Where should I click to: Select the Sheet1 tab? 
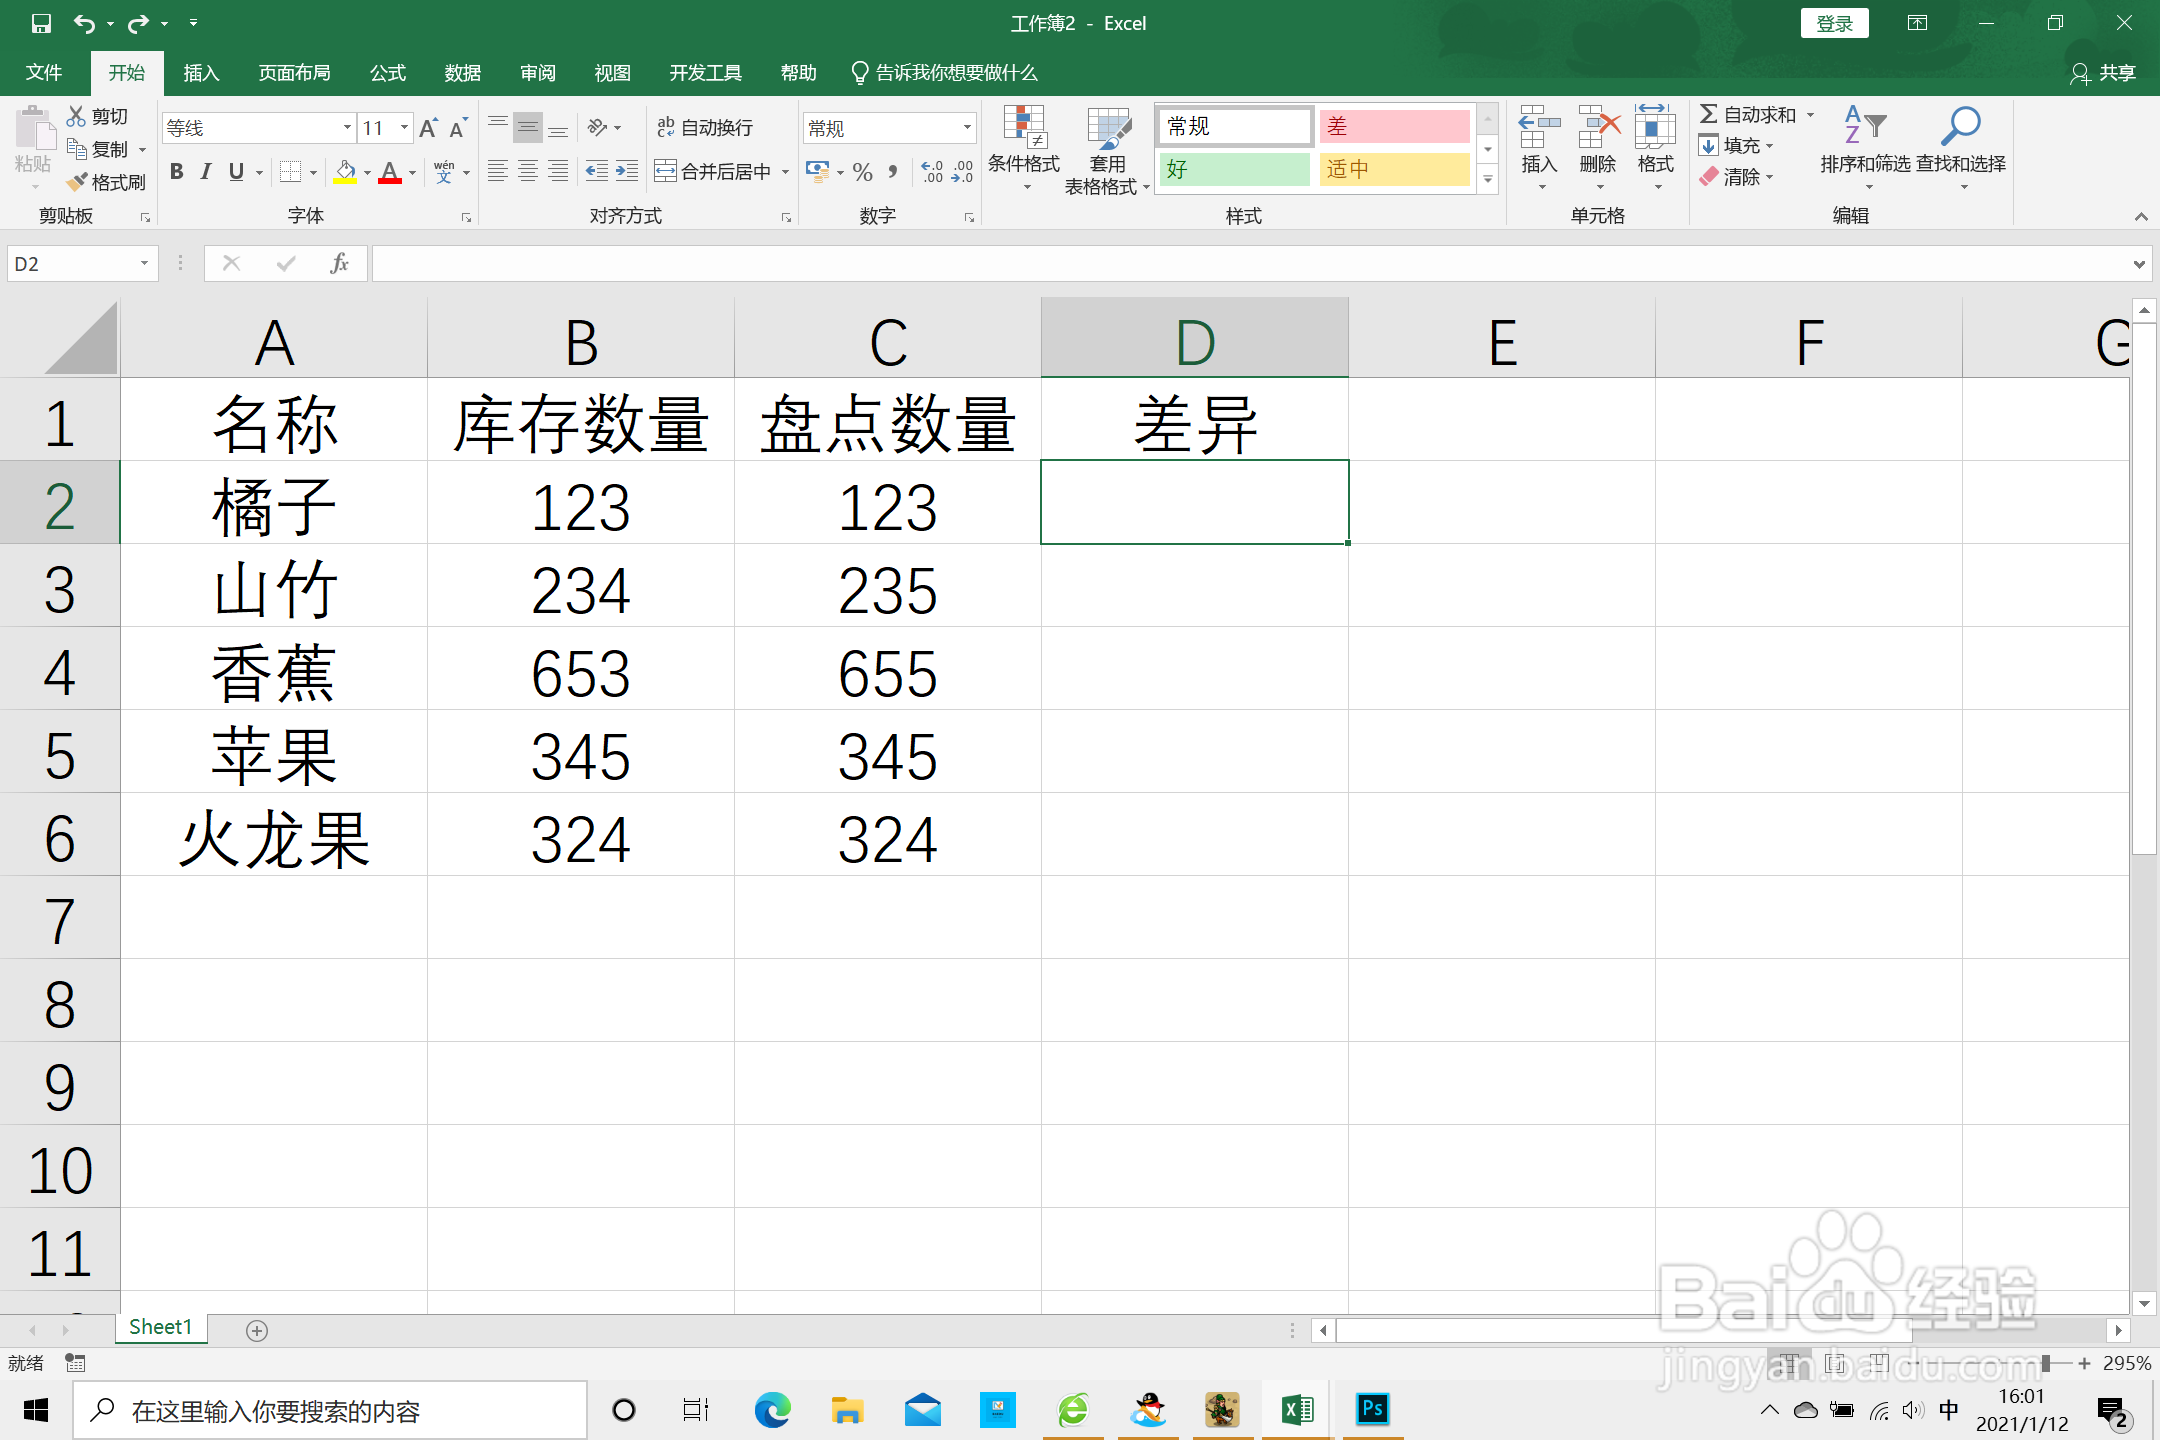coord(160,1327)
